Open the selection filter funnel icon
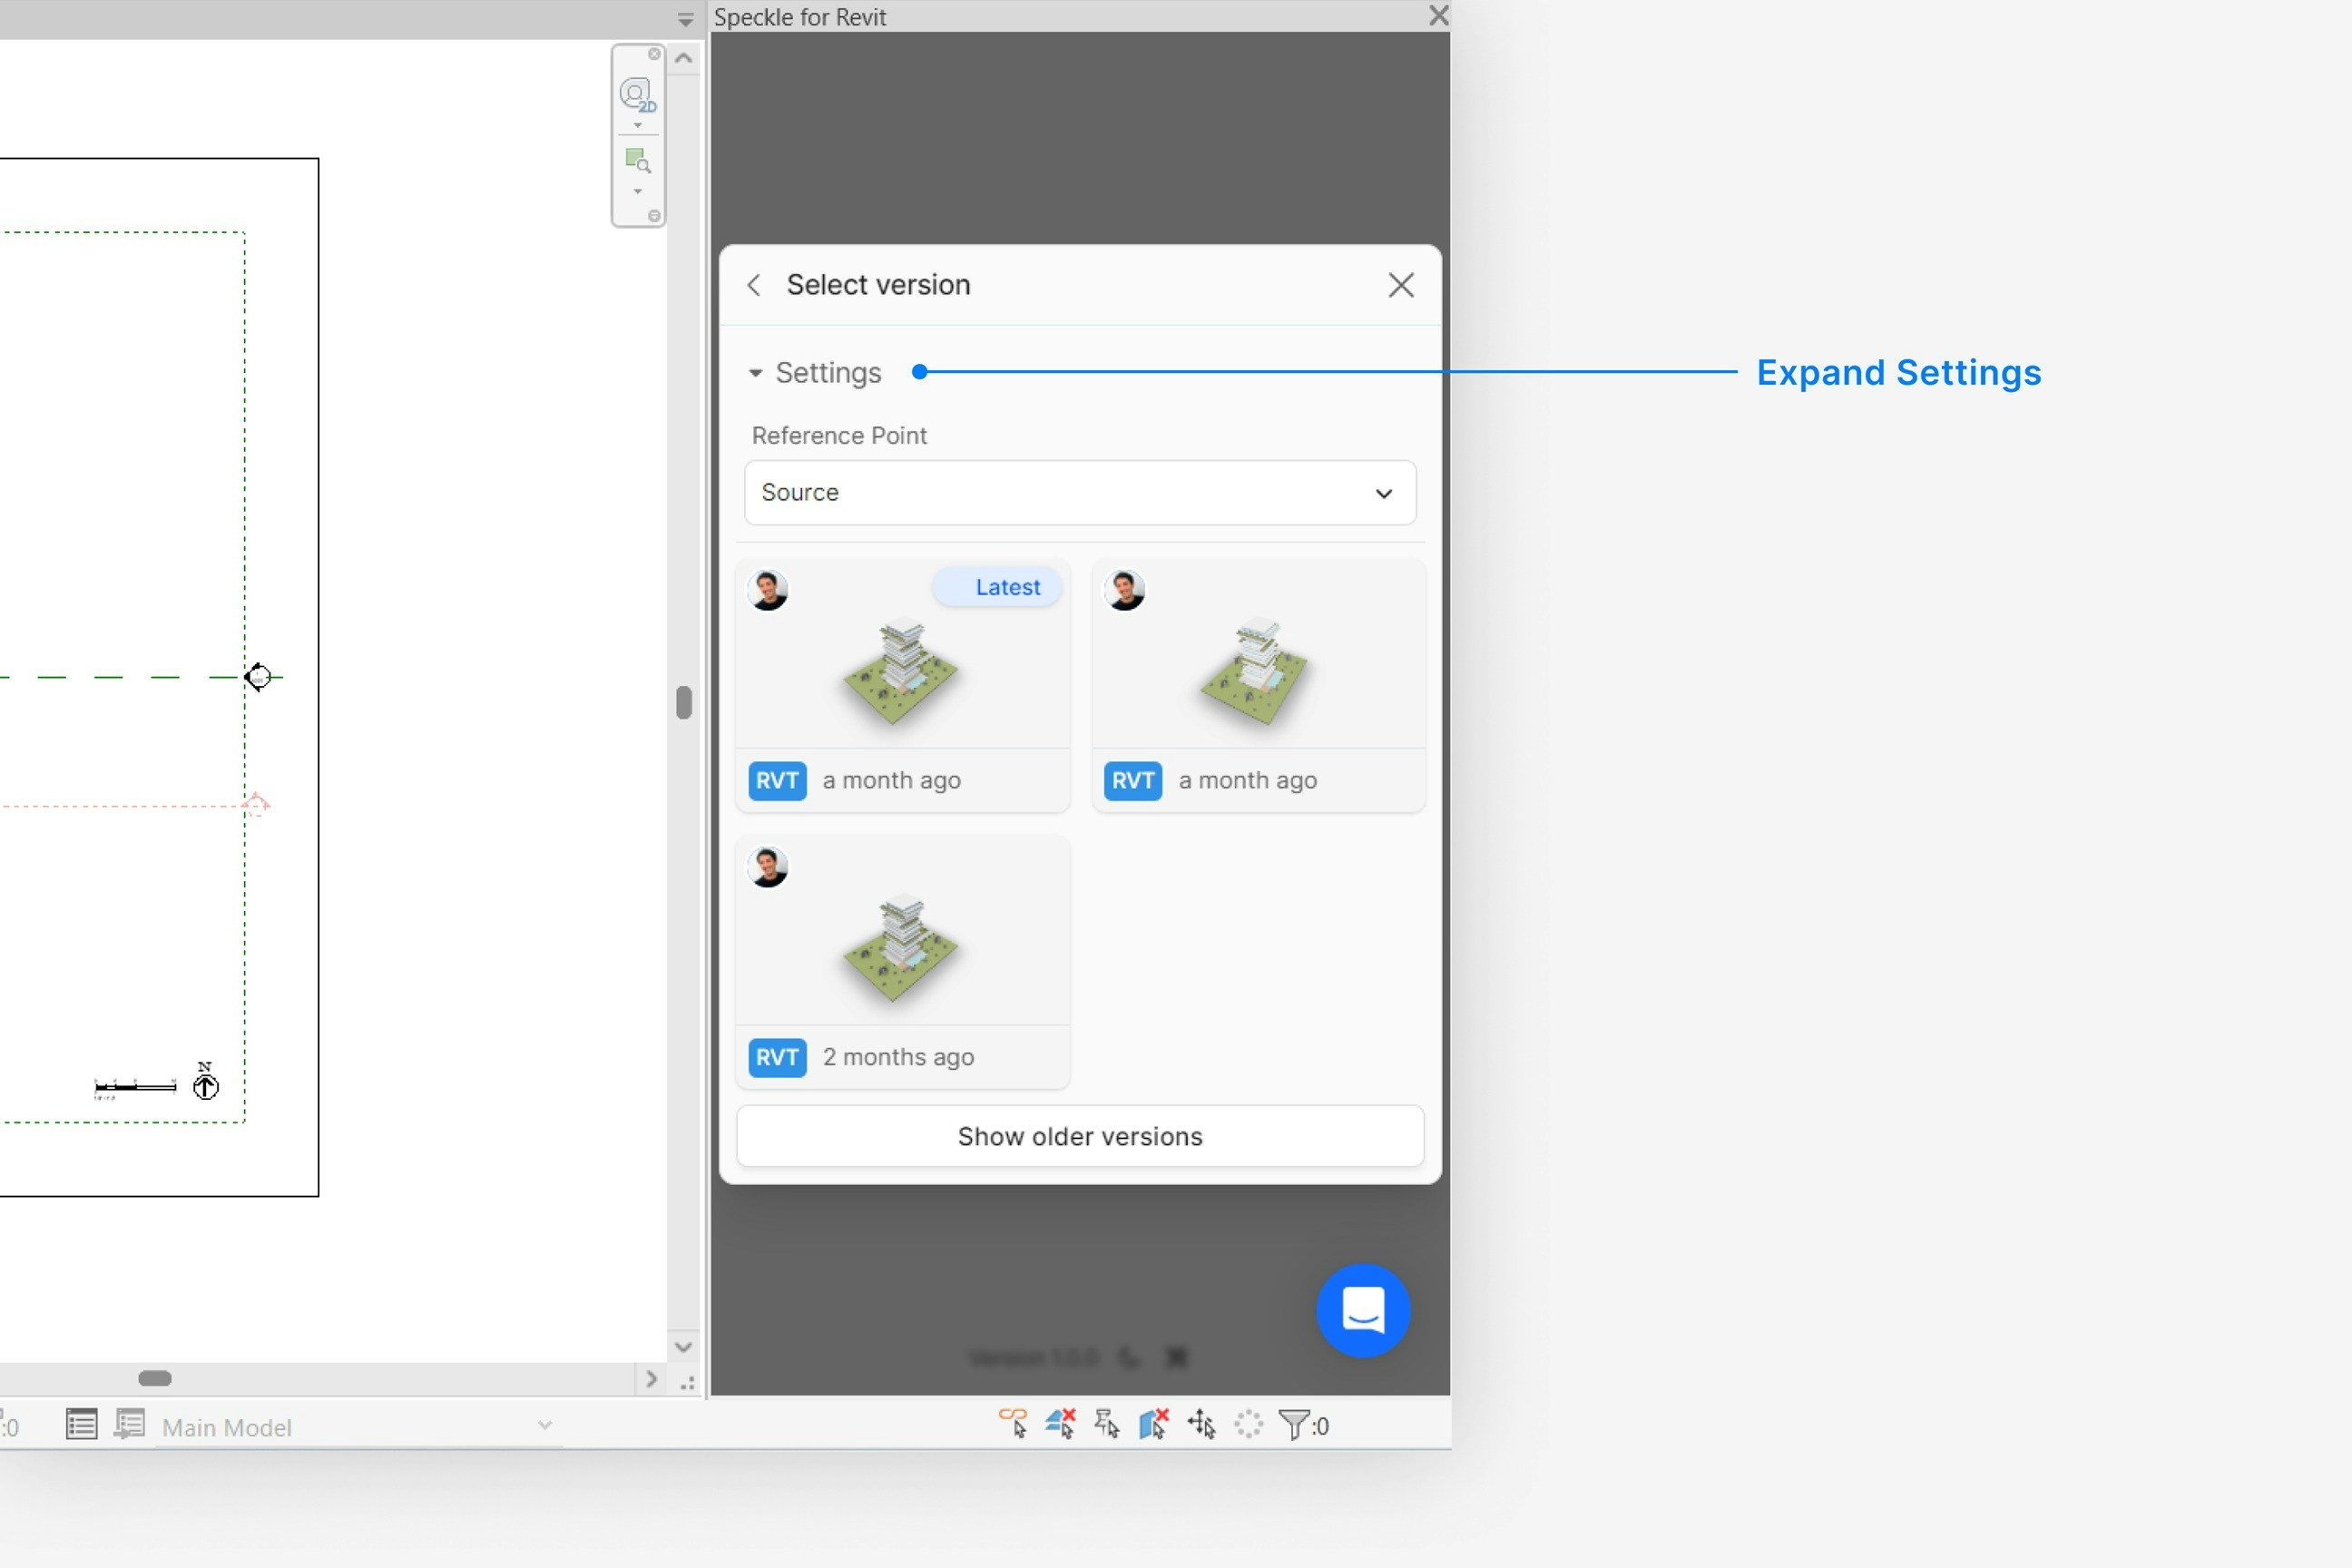2352x1568 pixels. [x=1294, y=1424]
